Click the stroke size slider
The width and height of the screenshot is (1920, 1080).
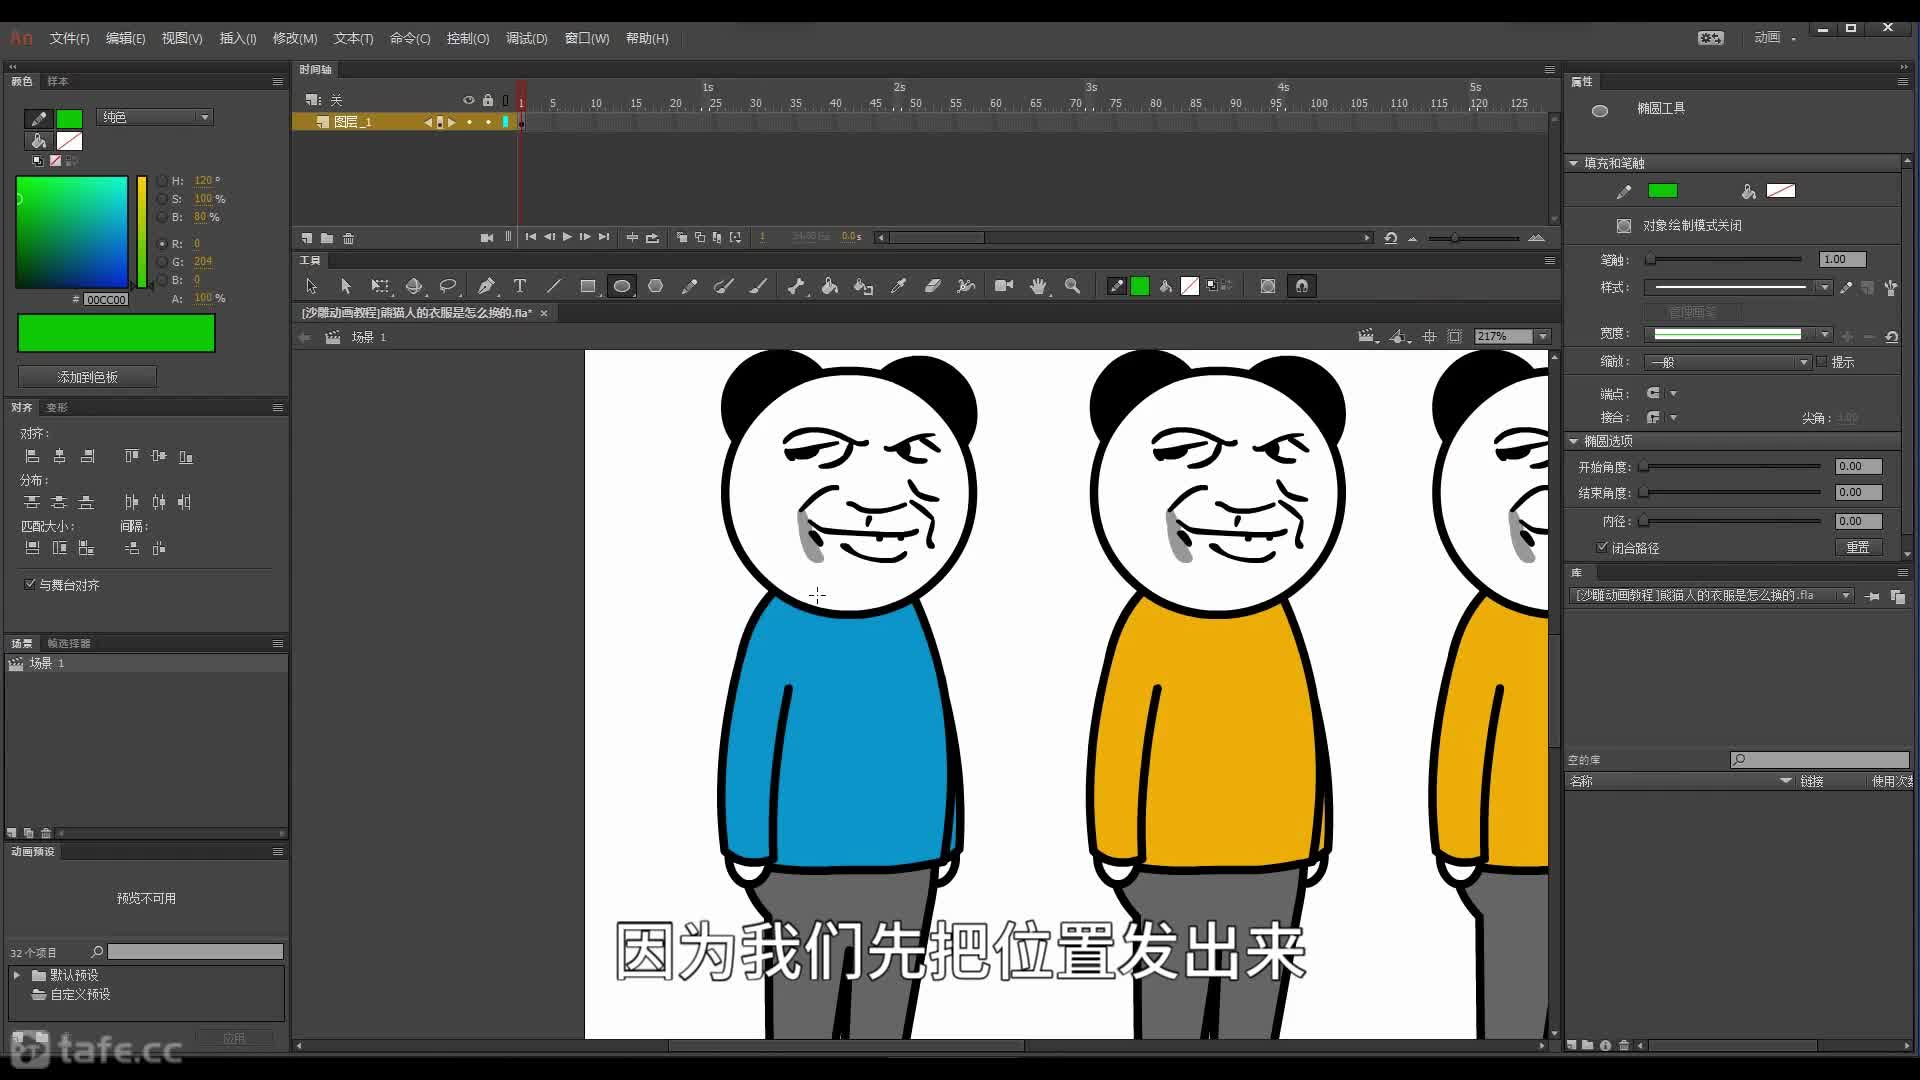(x=1725, y=259)
